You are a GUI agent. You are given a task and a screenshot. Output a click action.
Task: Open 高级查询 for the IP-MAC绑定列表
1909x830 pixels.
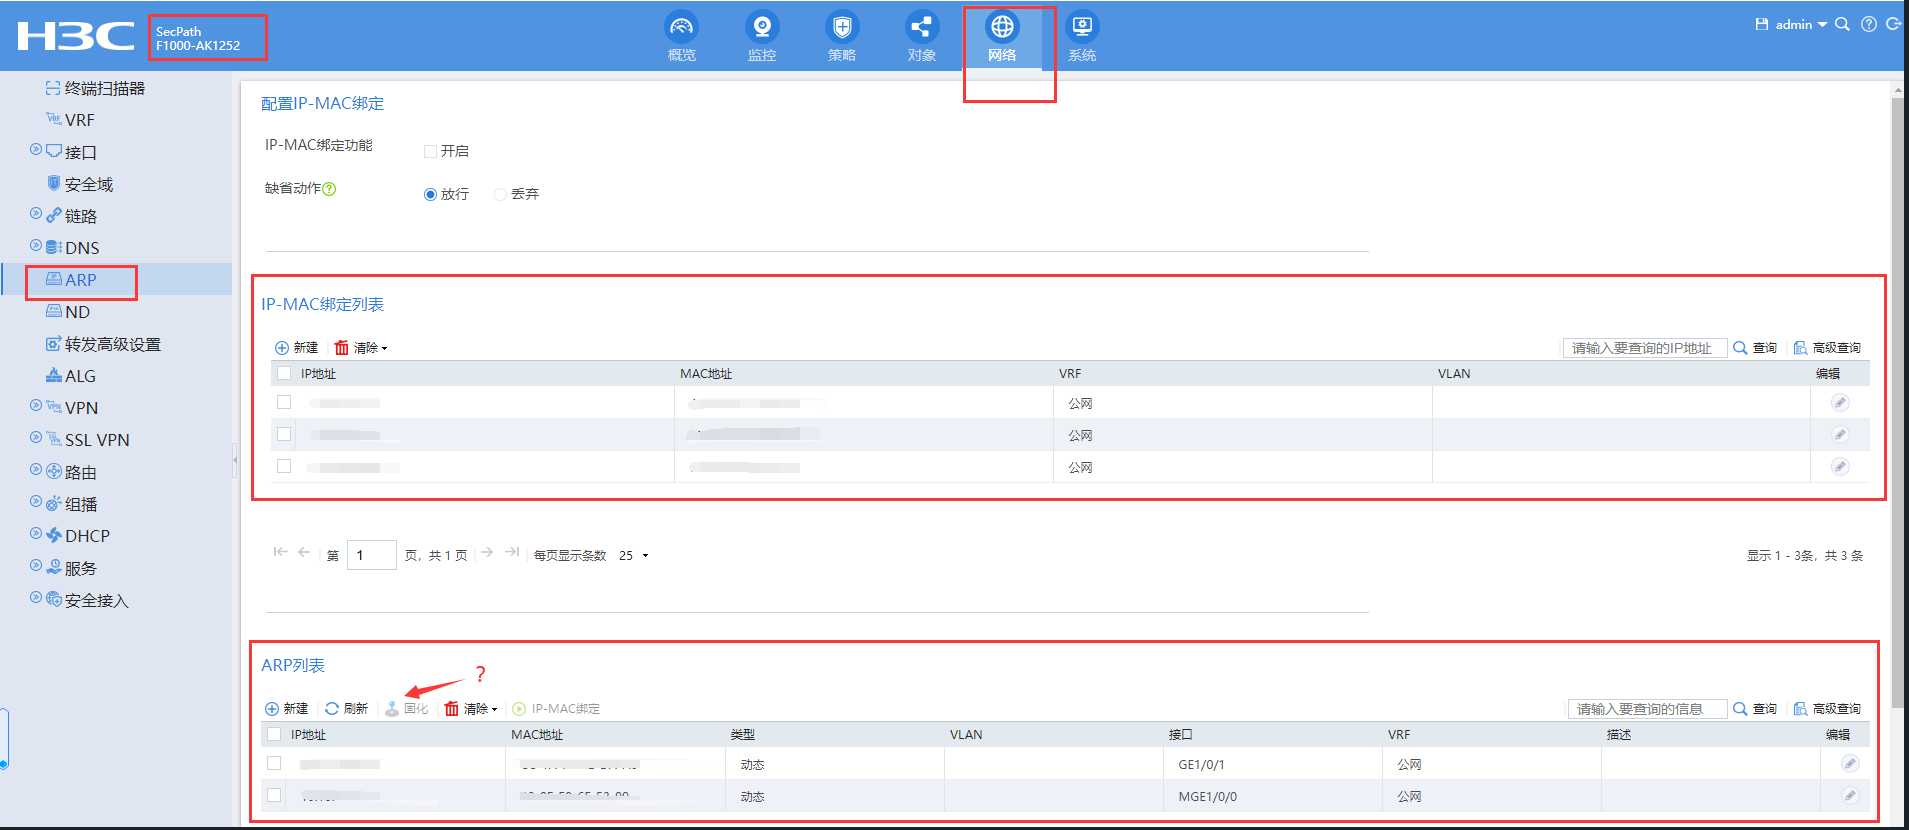click(1827, 348)
